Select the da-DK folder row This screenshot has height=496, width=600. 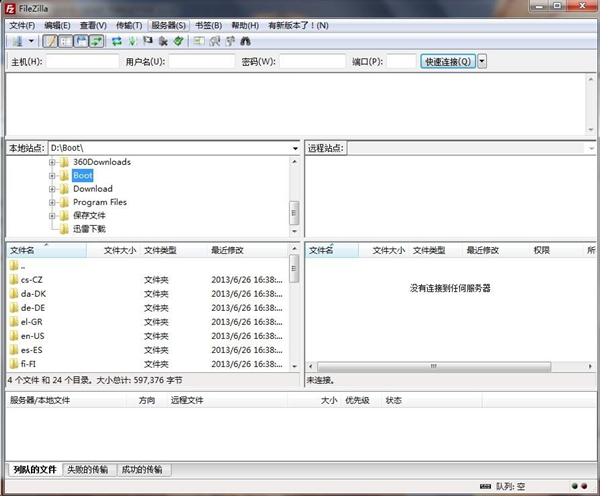point(147,294)
